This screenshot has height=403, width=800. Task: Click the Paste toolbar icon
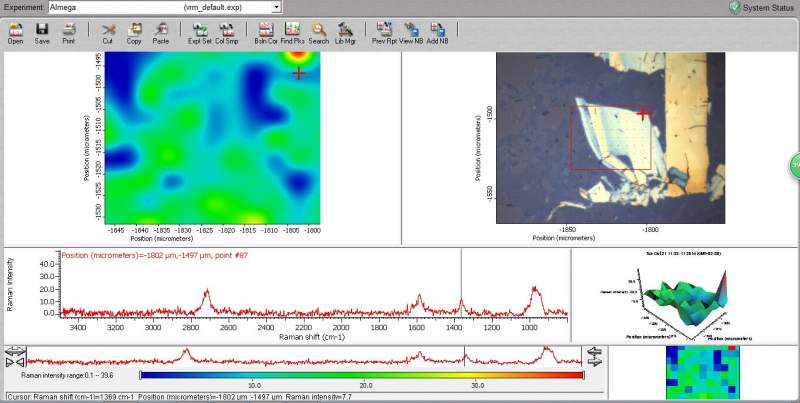pyautogui.click(x=161, y=33)
